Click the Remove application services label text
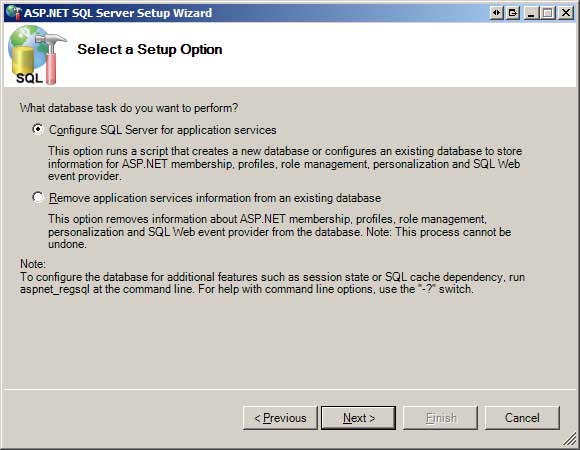The width and height of the screenshot is (580, 450). pos(215,198)
